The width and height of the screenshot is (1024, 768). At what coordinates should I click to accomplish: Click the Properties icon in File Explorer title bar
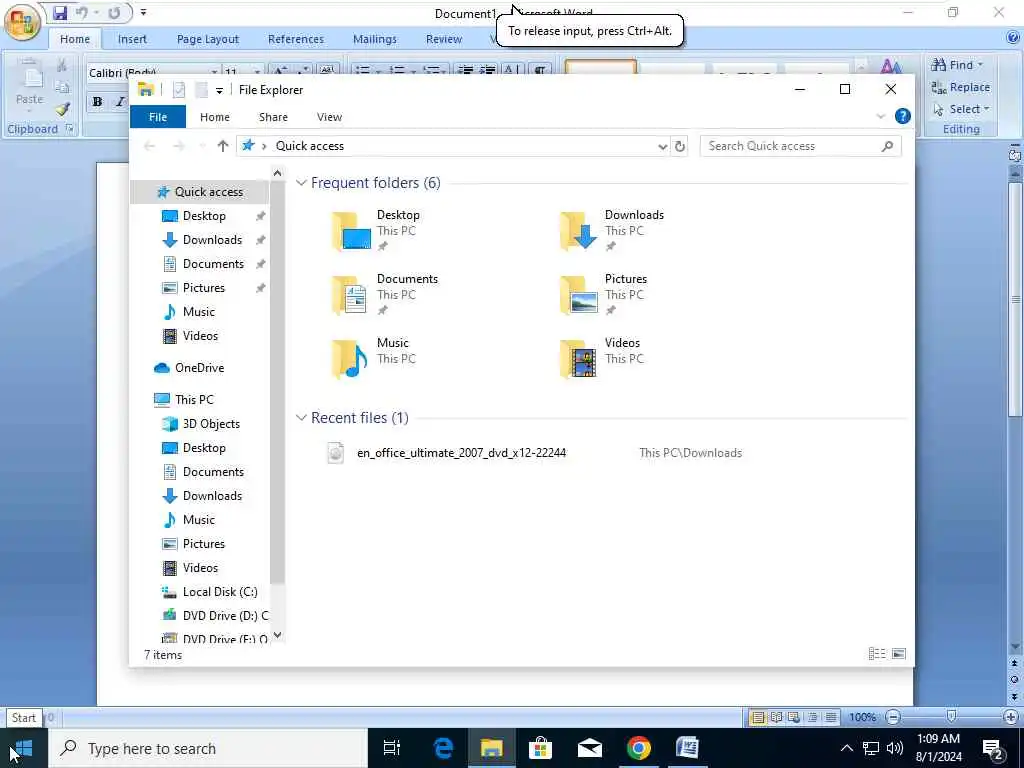coord(178,90)
